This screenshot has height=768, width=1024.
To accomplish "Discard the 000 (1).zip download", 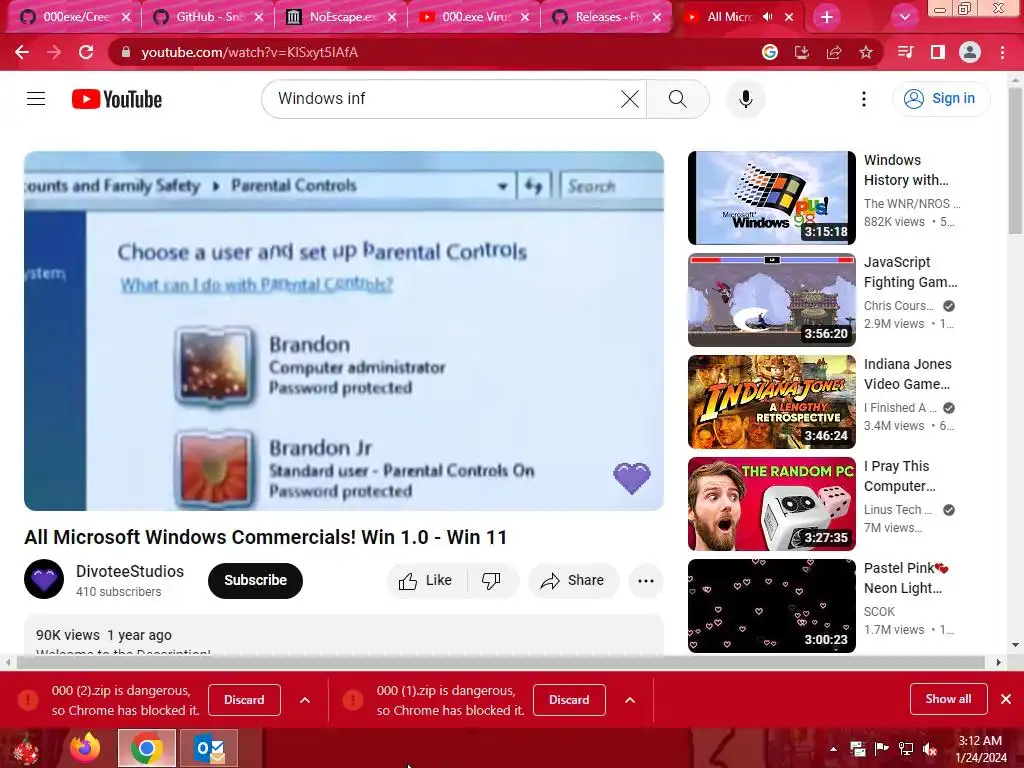I will [569, 700].
